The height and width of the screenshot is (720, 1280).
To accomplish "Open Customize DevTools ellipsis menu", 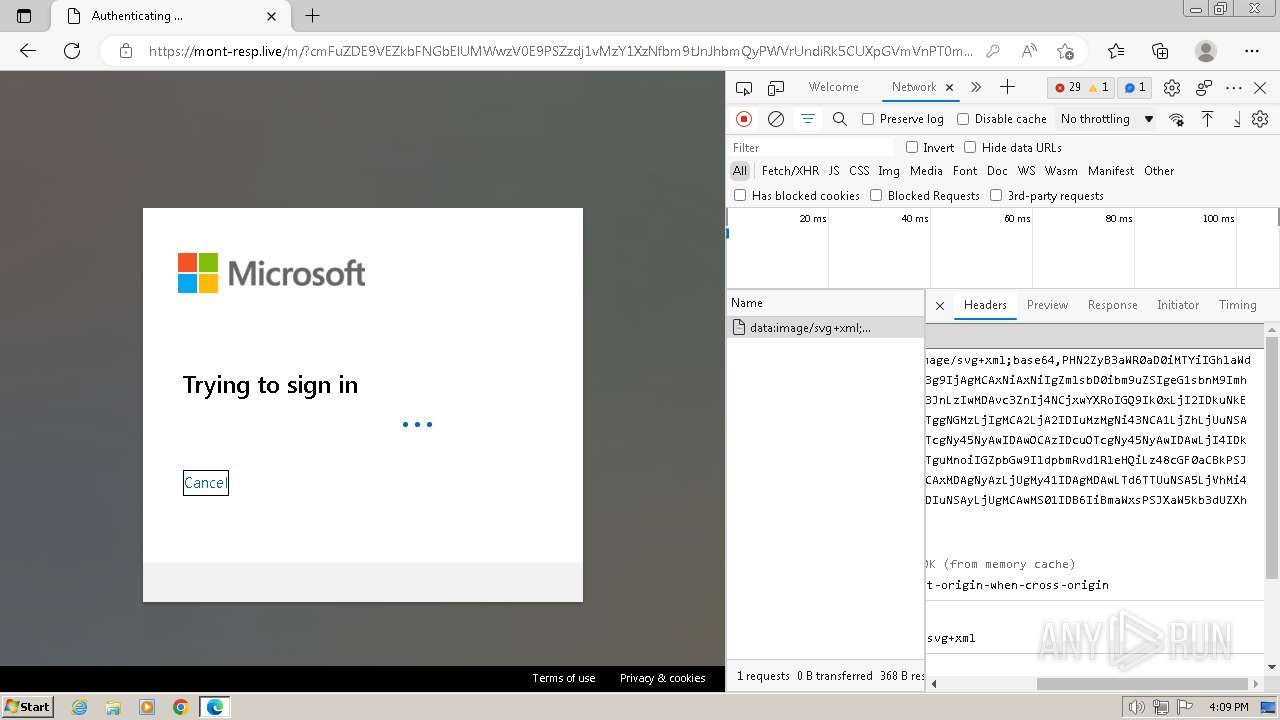I will (x=1234, y=88).
